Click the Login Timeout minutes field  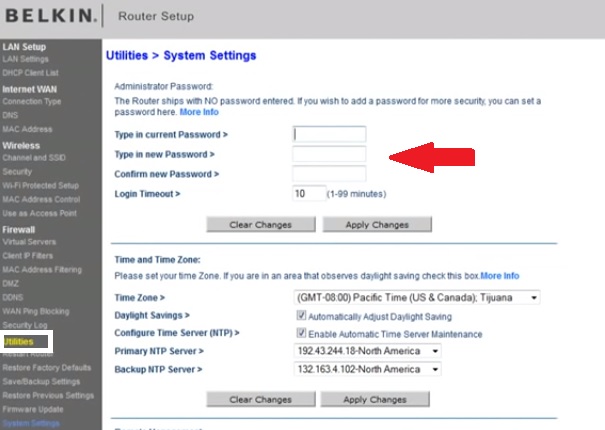308,193
